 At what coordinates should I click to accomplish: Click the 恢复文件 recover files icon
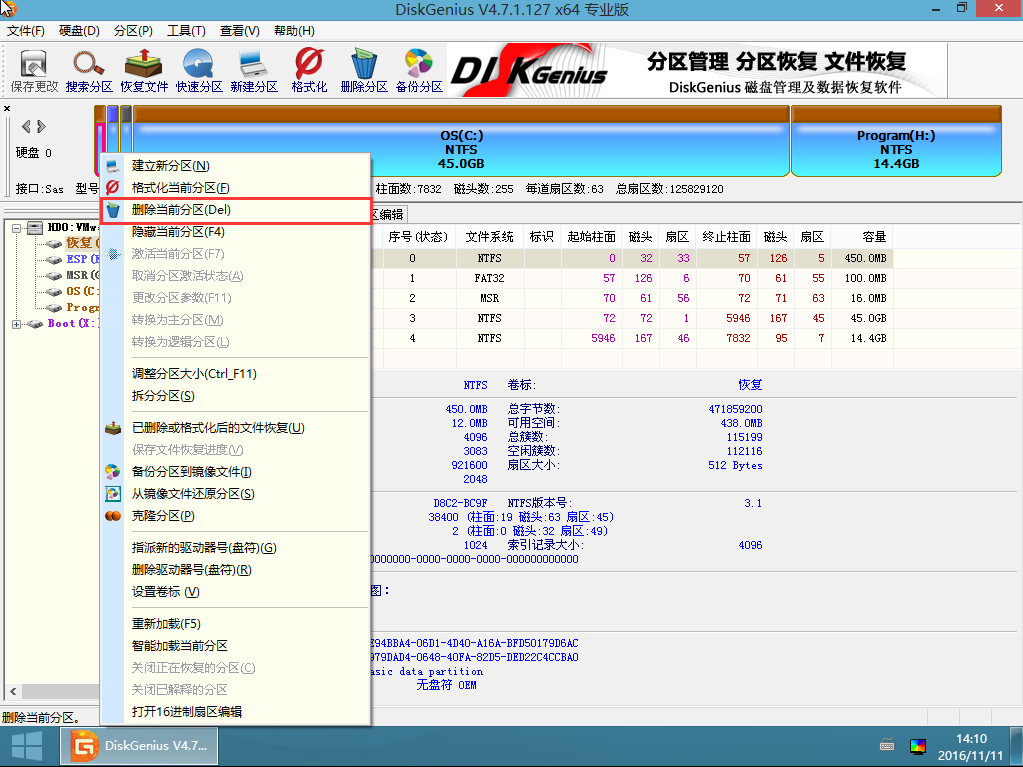pos(144,71)
